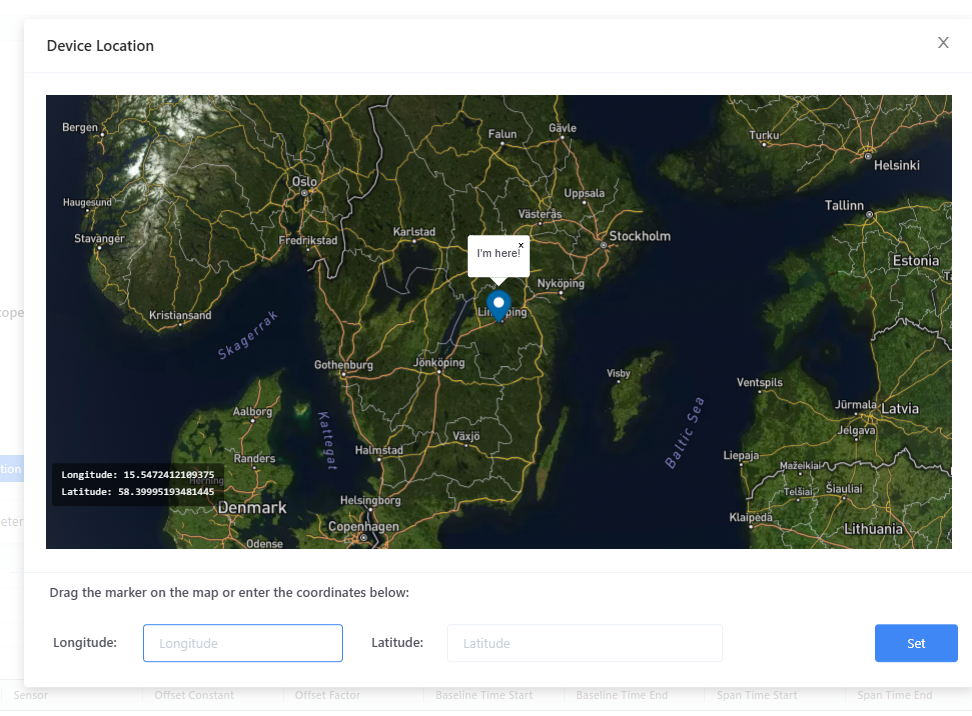Click the Offset Factor column header
The width and height of the screenshot is (972, 716).
(327, 695)
